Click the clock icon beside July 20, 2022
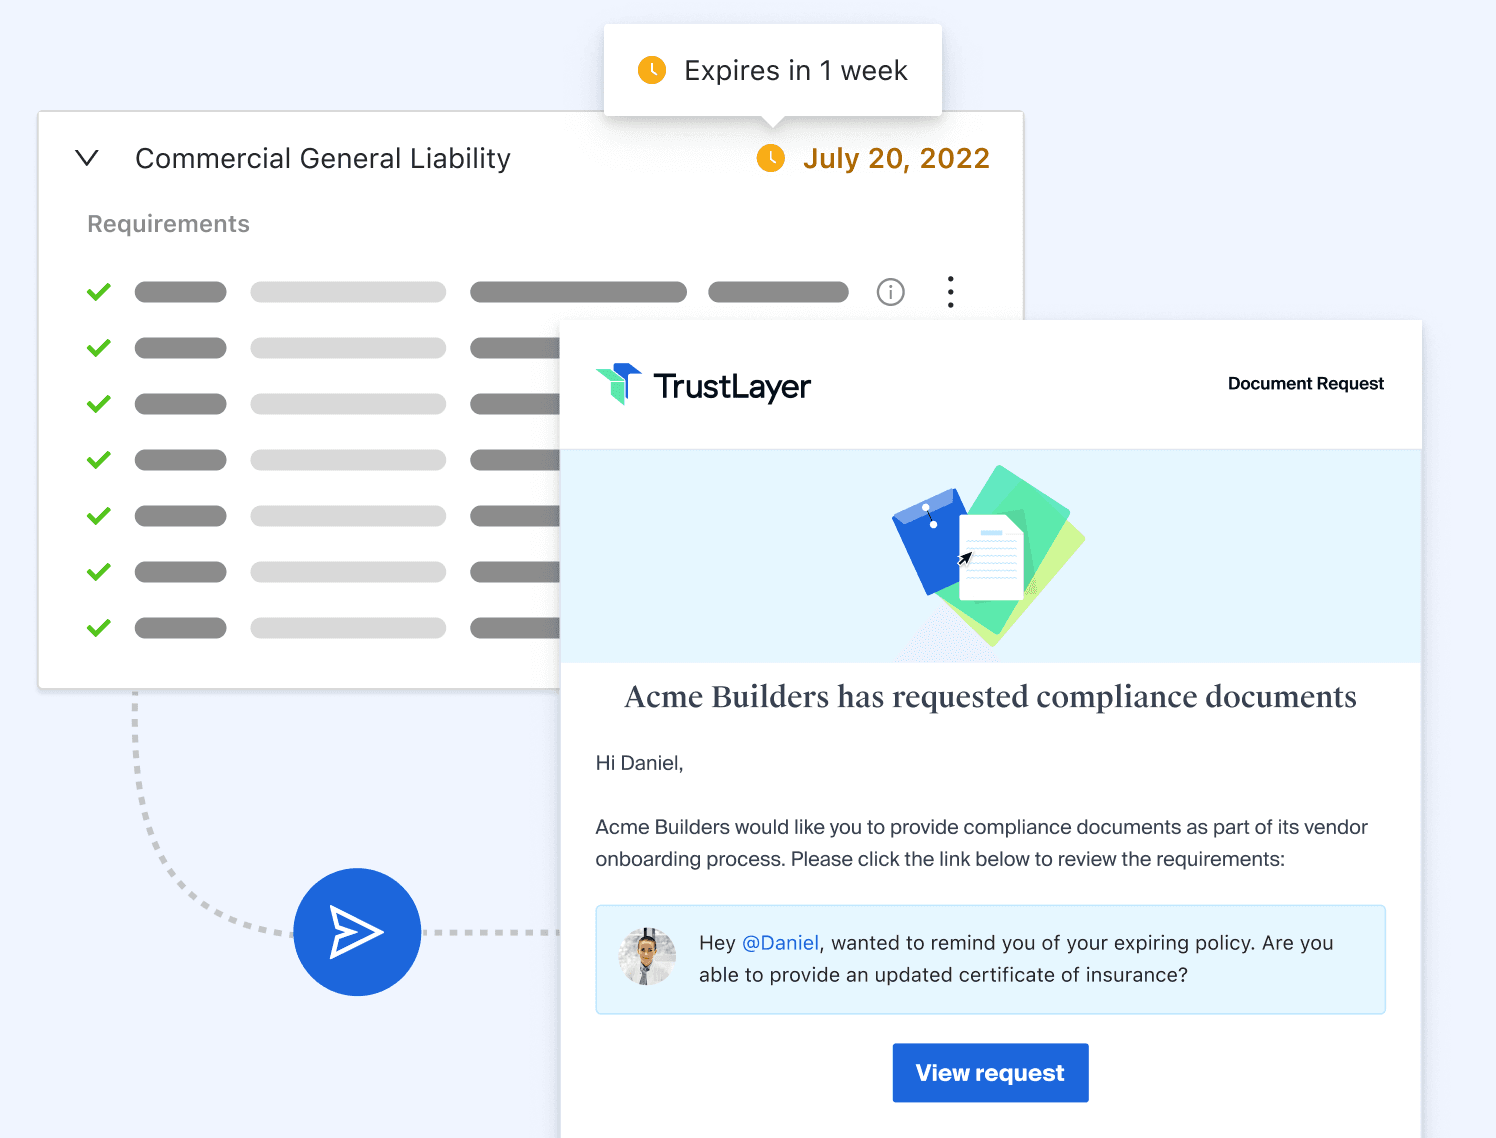1496x1138 pixels. (x=770, y=158)
